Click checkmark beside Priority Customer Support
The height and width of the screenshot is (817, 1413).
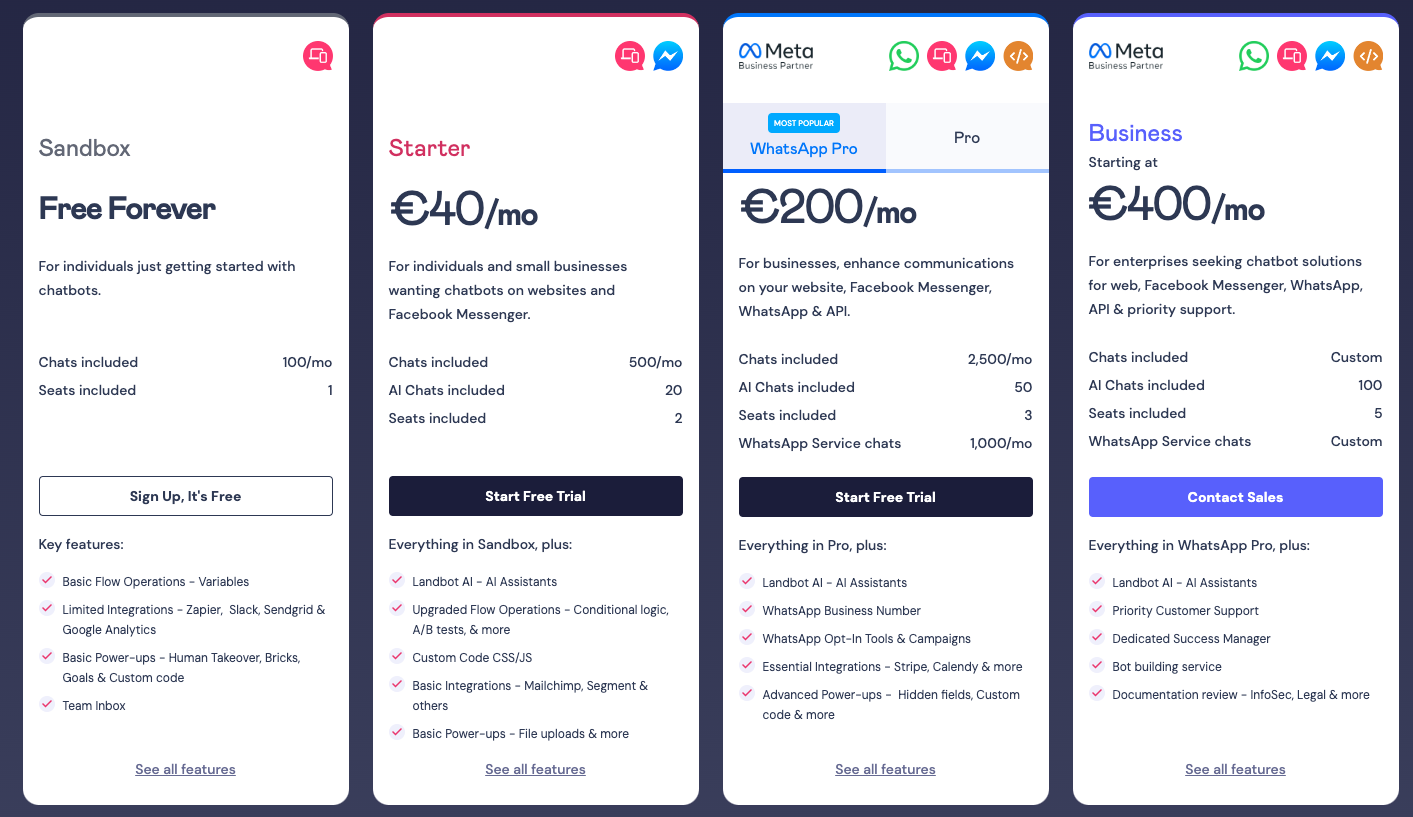click(1097, 609)
